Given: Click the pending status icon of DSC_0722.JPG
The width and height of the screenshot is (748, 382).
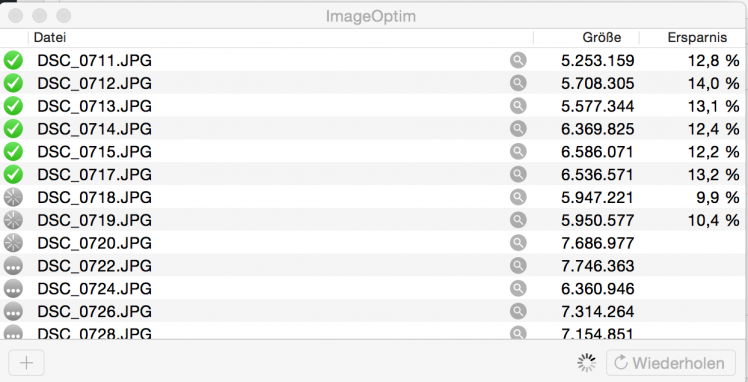Looking at the screenshot, I should 13,266.
